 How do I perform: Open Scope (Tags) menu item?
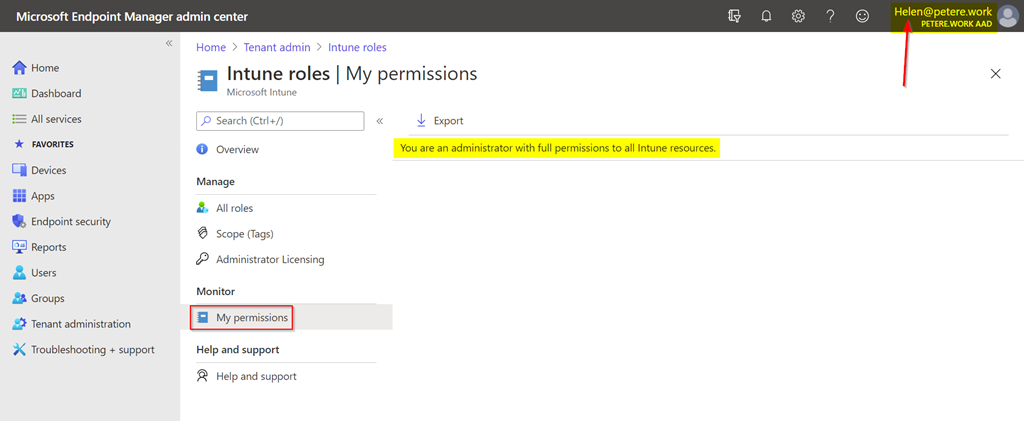click(244, 233)
